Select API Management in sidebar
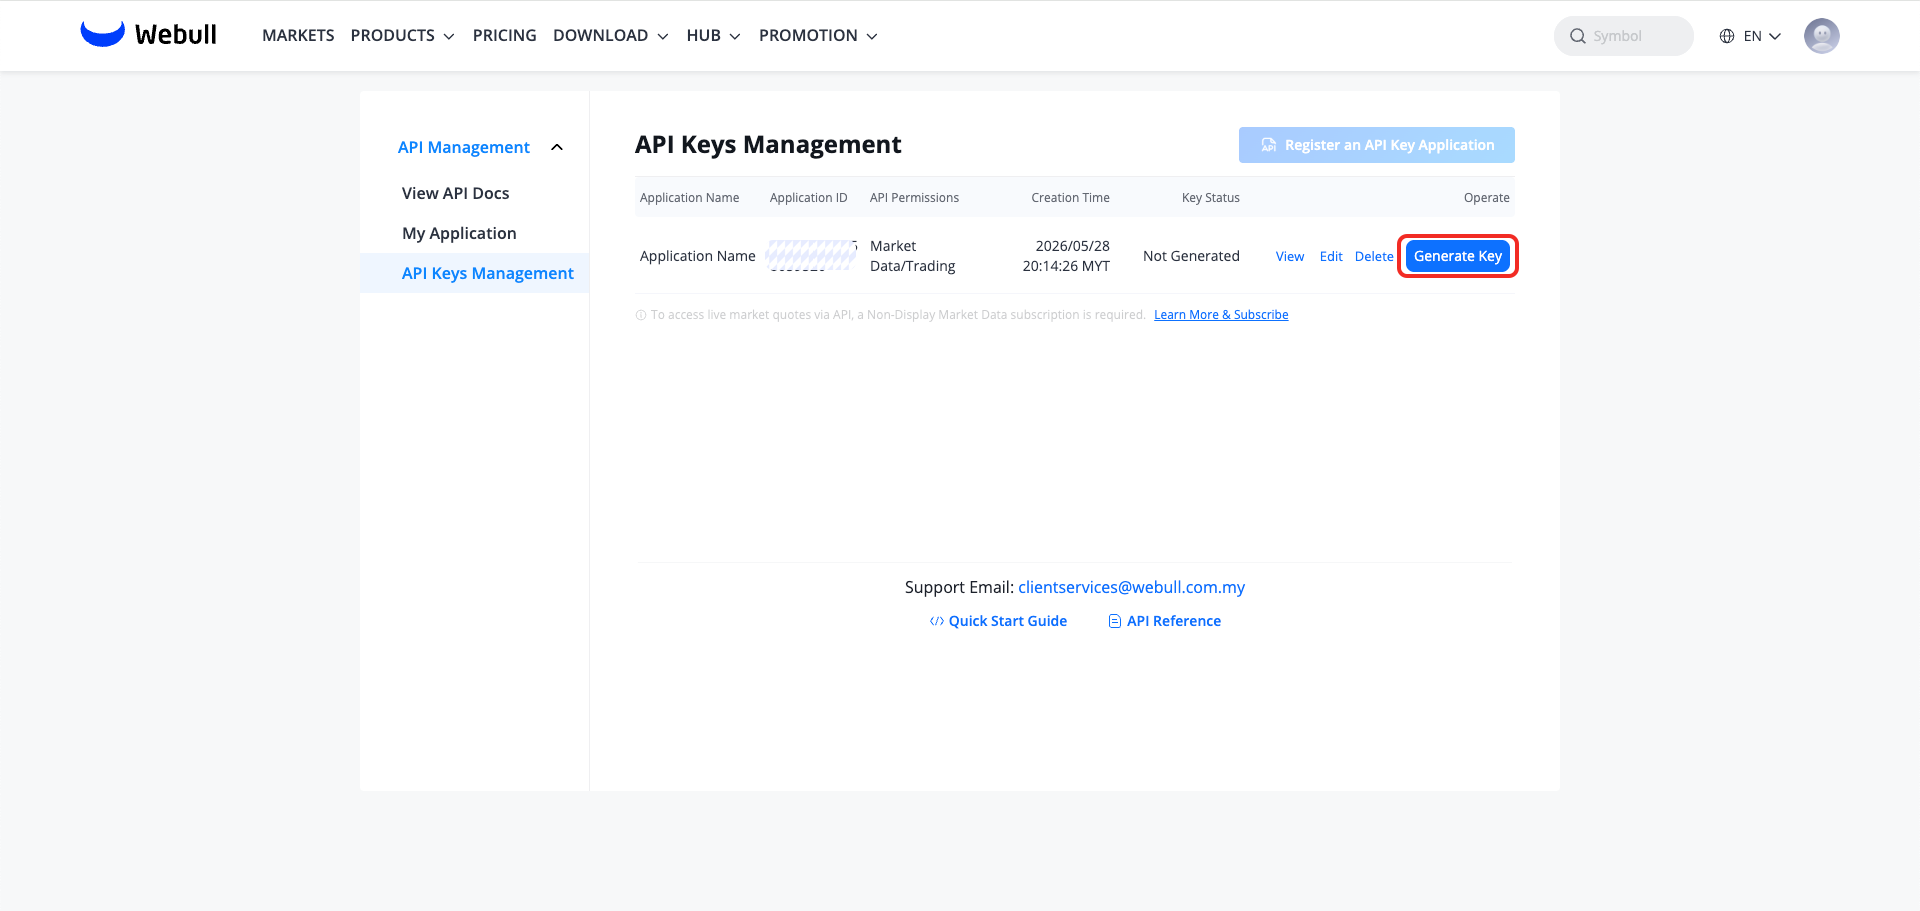 464,147
